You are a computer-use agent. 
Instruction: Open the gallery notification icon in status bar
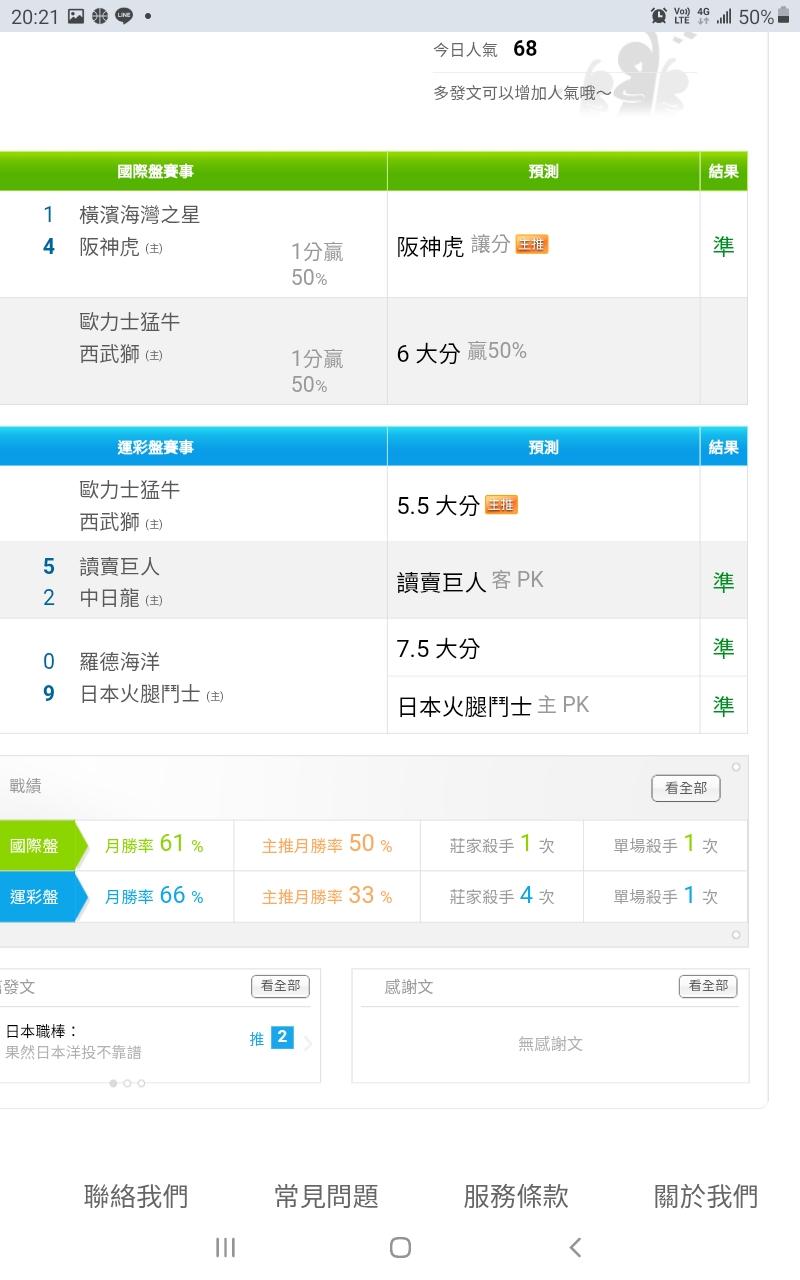[x=76, y=16]
